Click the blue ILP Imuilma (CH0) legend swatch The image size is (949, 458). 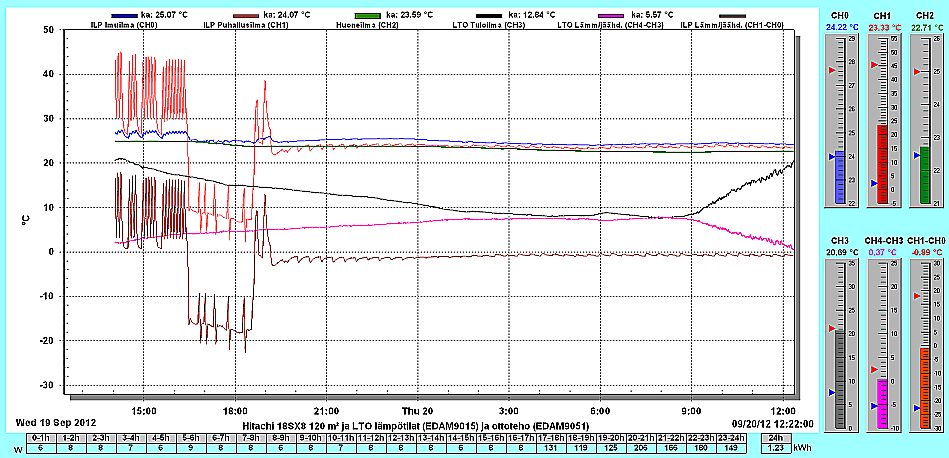(123, 16)
